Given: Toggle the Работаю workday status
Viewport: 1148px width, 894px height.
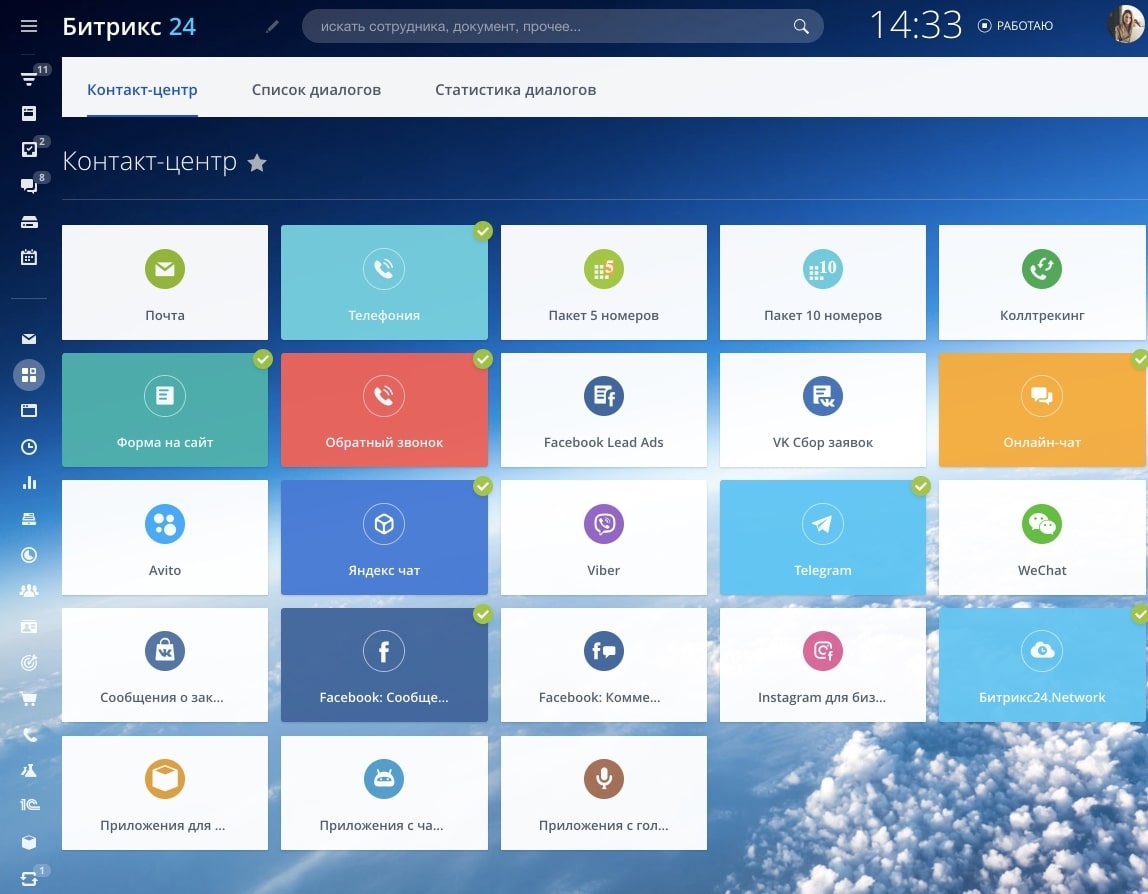Looking at the screenshot, I should [x=1015, y=26].
